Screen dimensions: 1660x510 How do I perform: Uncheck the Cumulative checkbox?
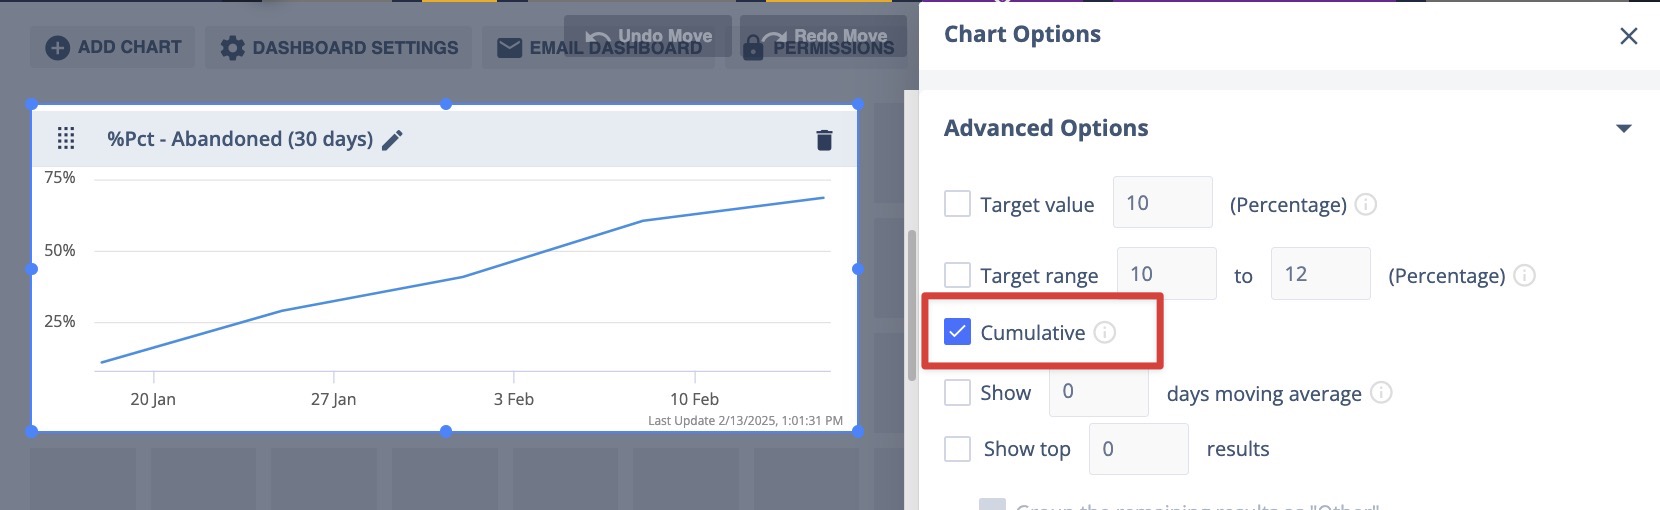tap(957, 332)
